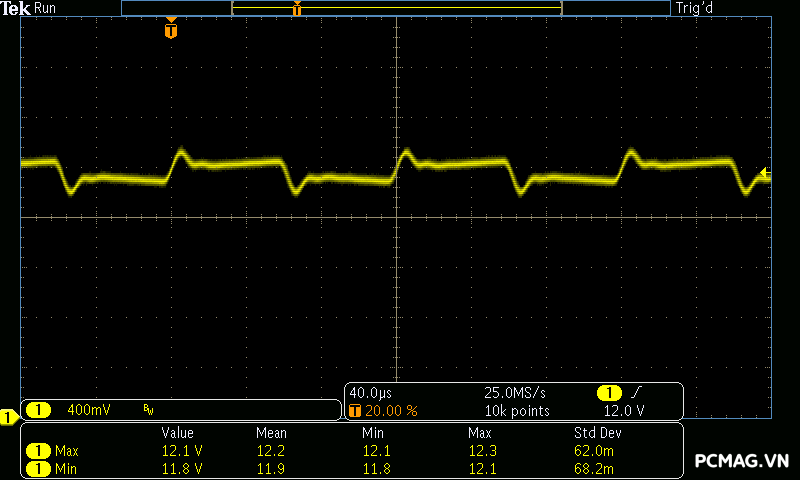Select the Max measurement channel badge
The width and height of the screenshot is (800, 480).
38,451
